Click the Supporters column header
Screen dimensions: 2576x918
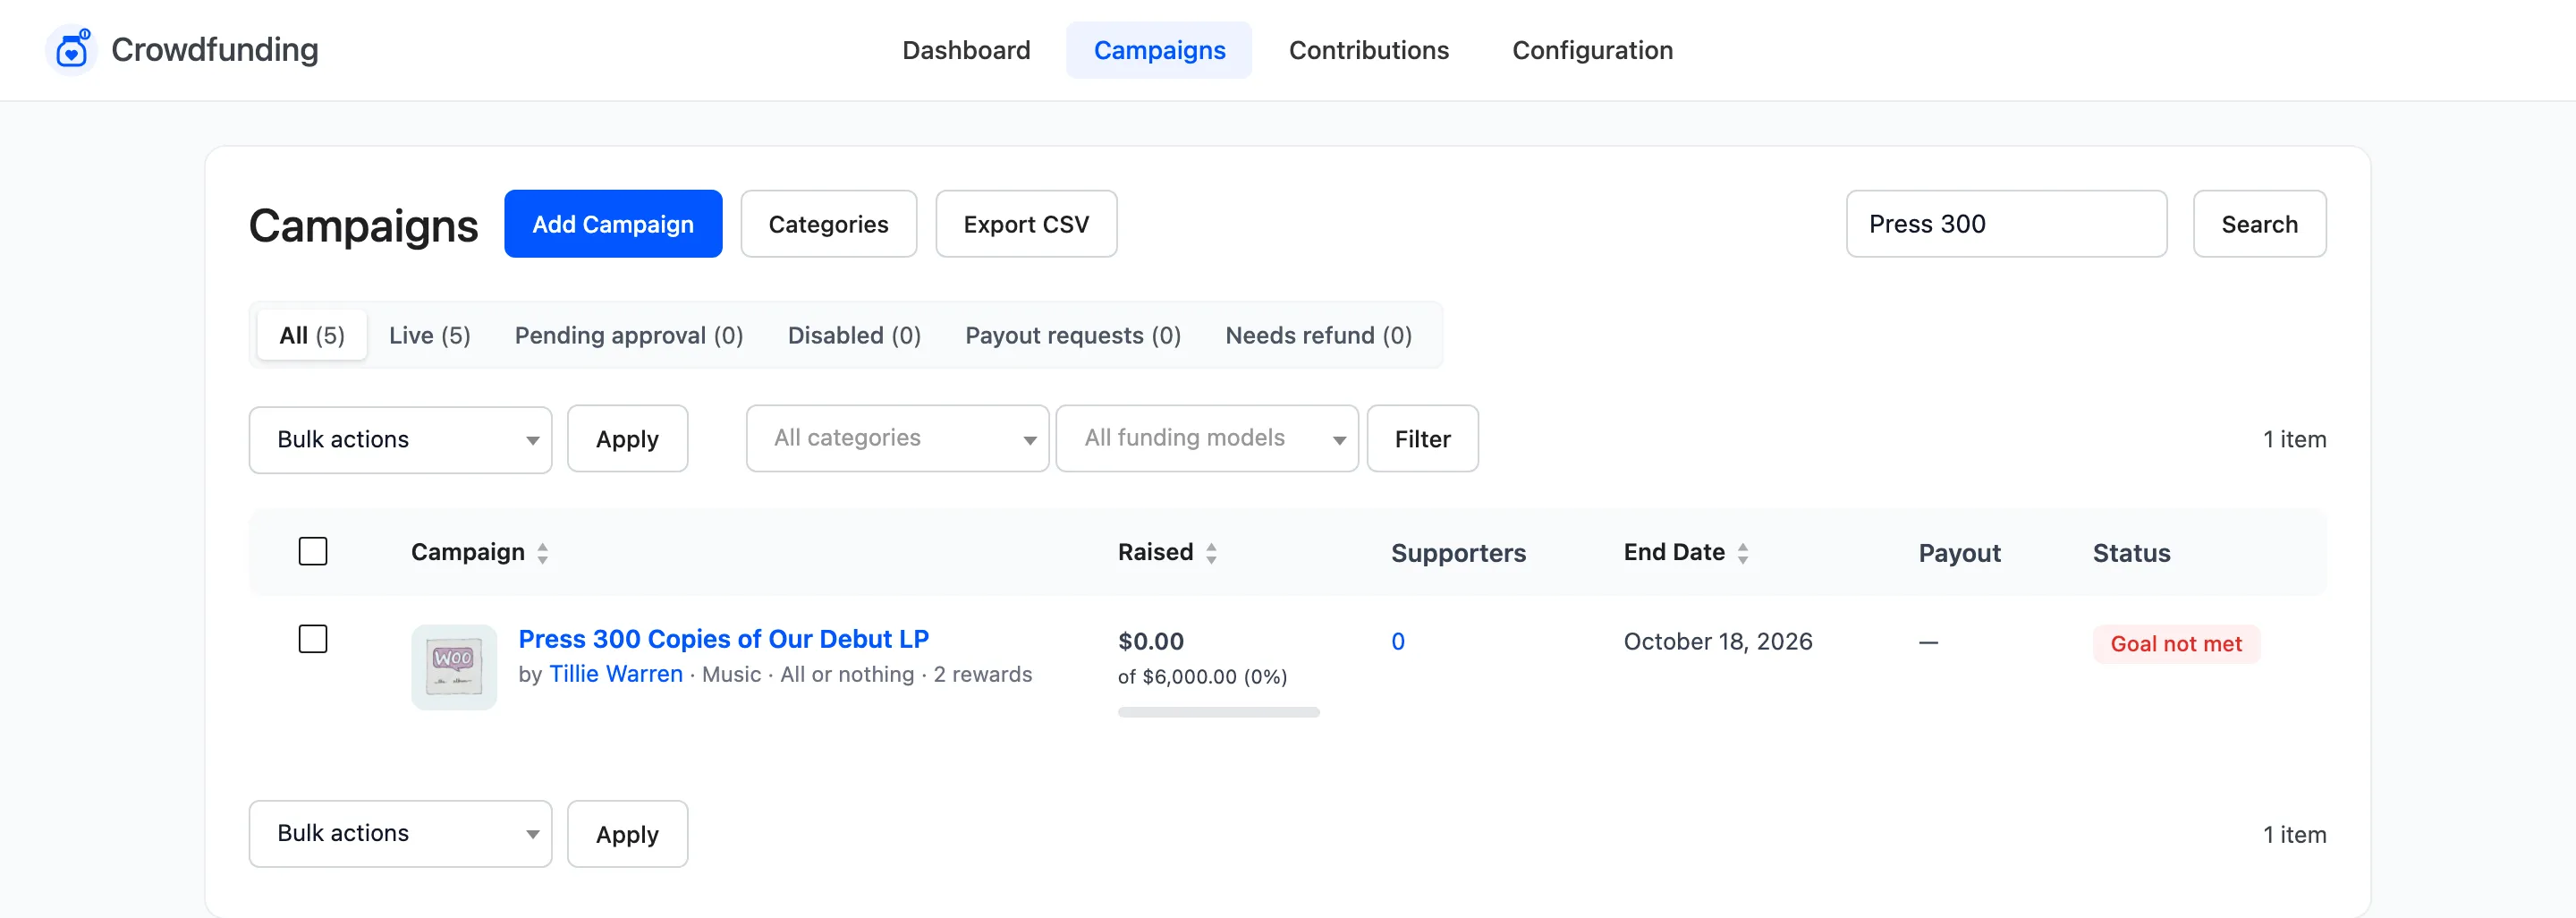[1458, 553]
